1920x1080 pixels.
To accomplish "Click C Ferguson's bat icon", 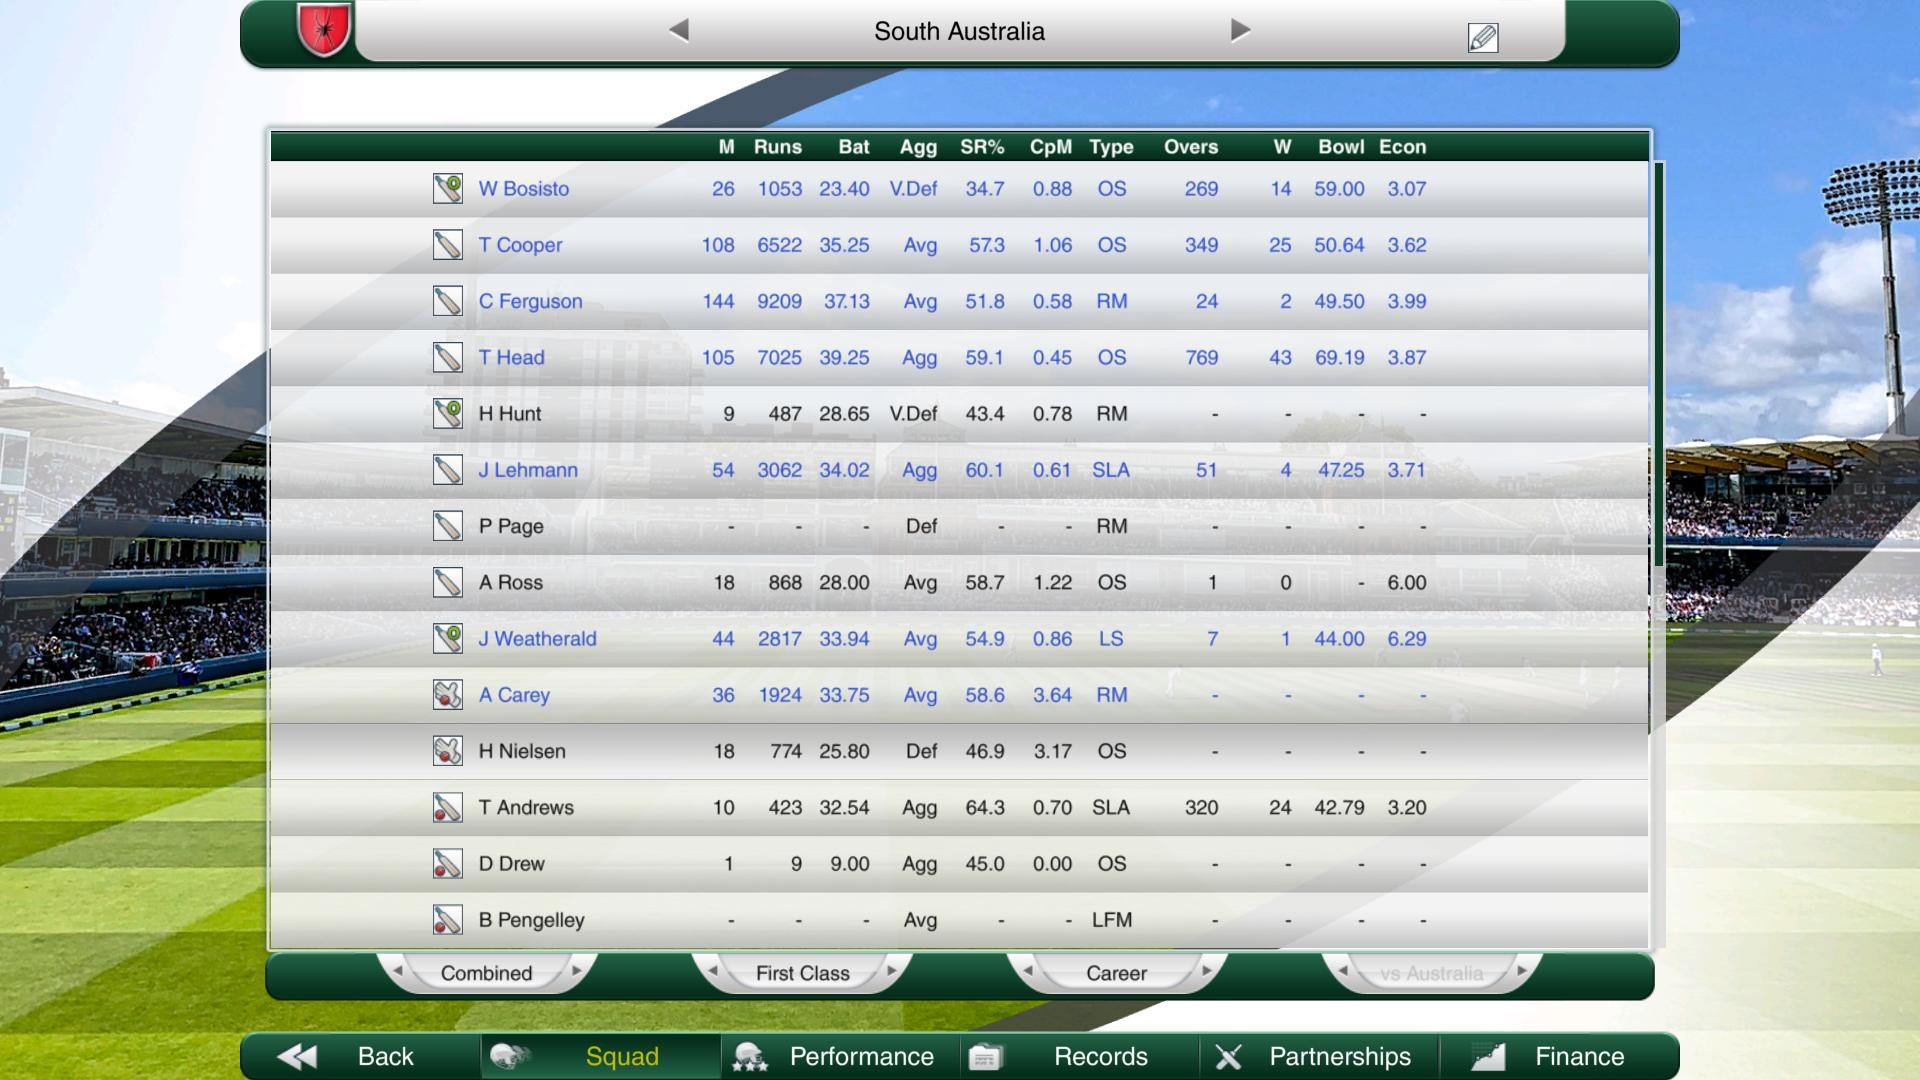I will (447, 301).
